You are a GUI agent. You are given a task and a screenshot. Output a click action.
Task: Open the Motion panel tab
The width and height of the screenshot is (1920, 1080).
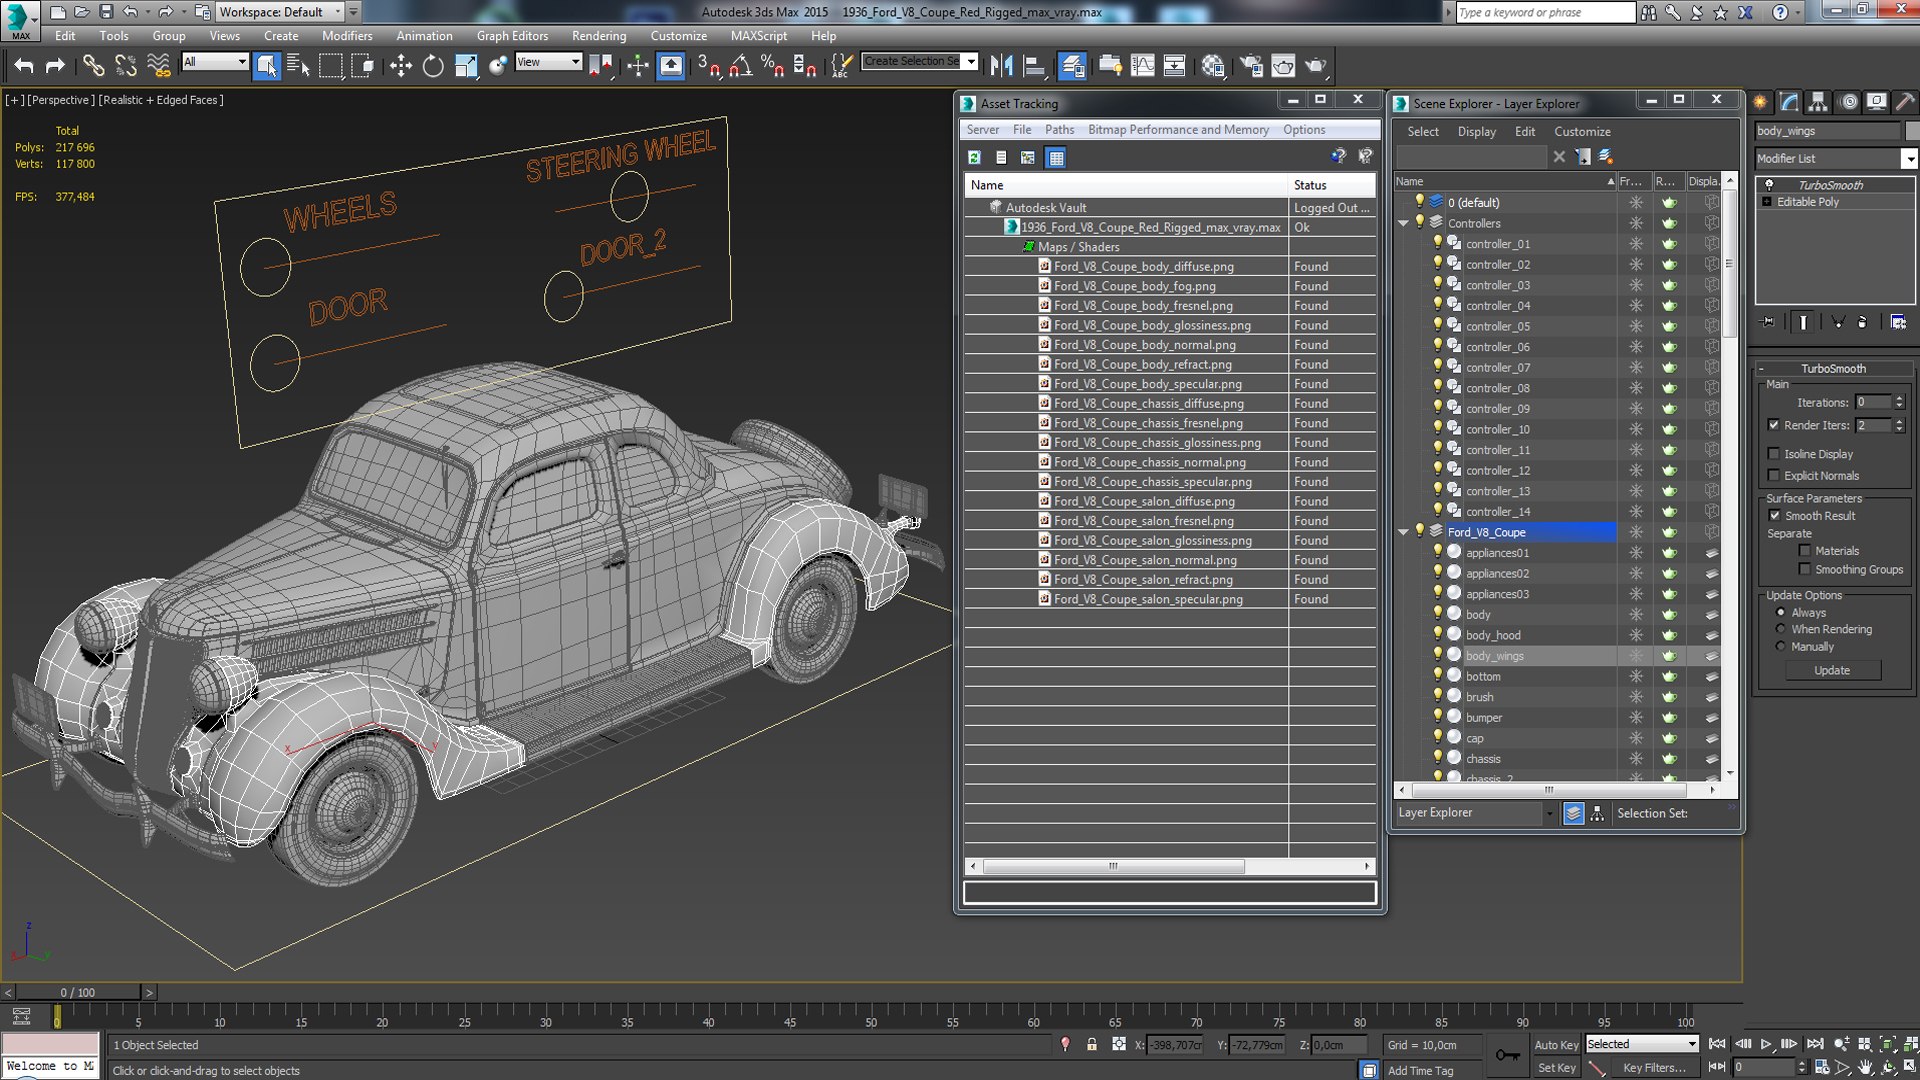tap(1848, 102)
